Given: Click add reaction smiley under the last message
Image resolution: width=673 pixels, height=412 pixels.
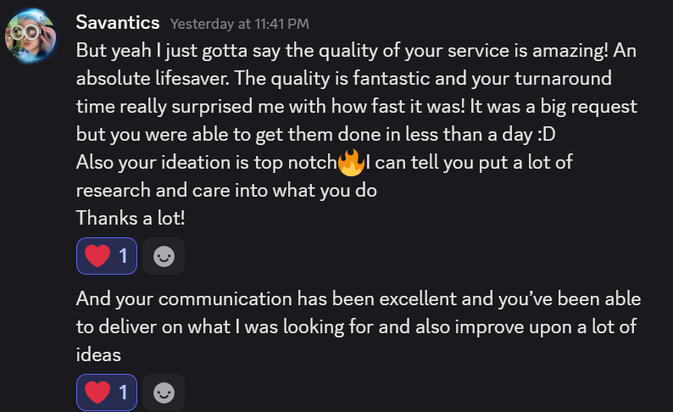Looking at the screenshot, I should (163, 392).
